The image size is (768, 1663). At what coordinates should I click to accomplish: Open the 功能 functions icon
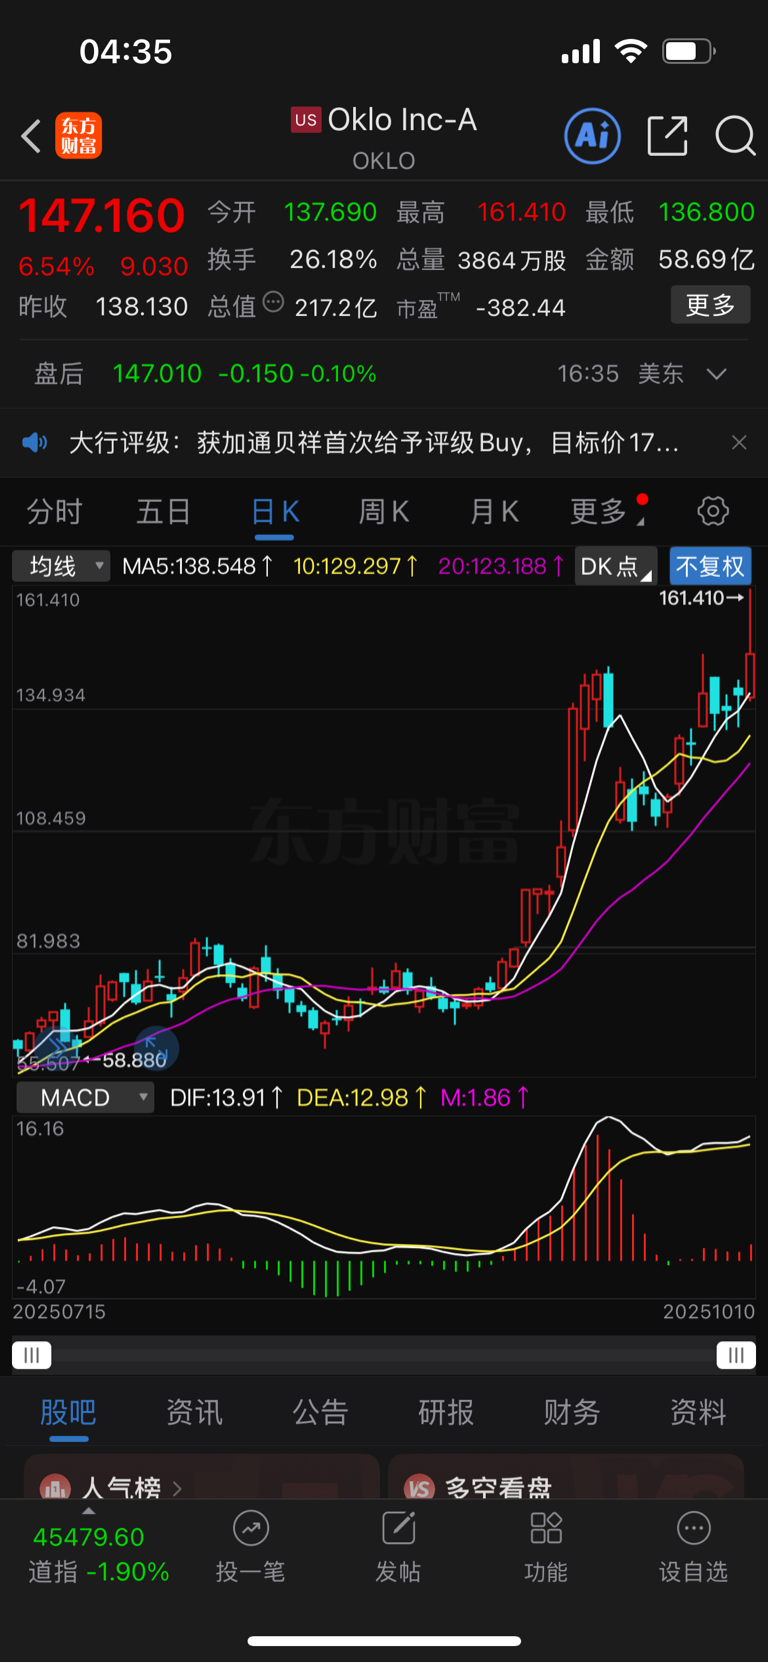[546, 1528]
